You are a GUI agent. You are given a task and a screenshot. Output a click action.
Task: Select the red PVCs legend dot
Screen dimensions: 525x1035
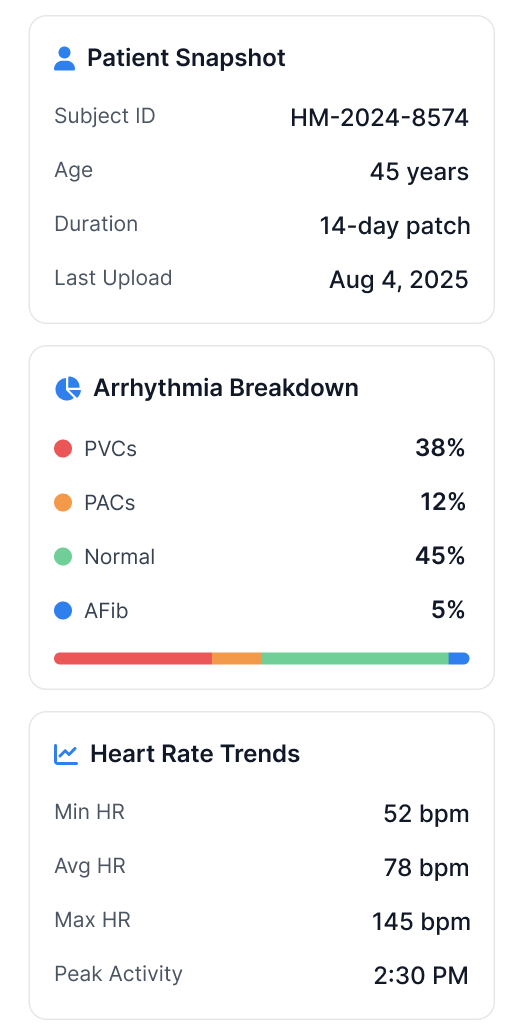tap(63, 449)
